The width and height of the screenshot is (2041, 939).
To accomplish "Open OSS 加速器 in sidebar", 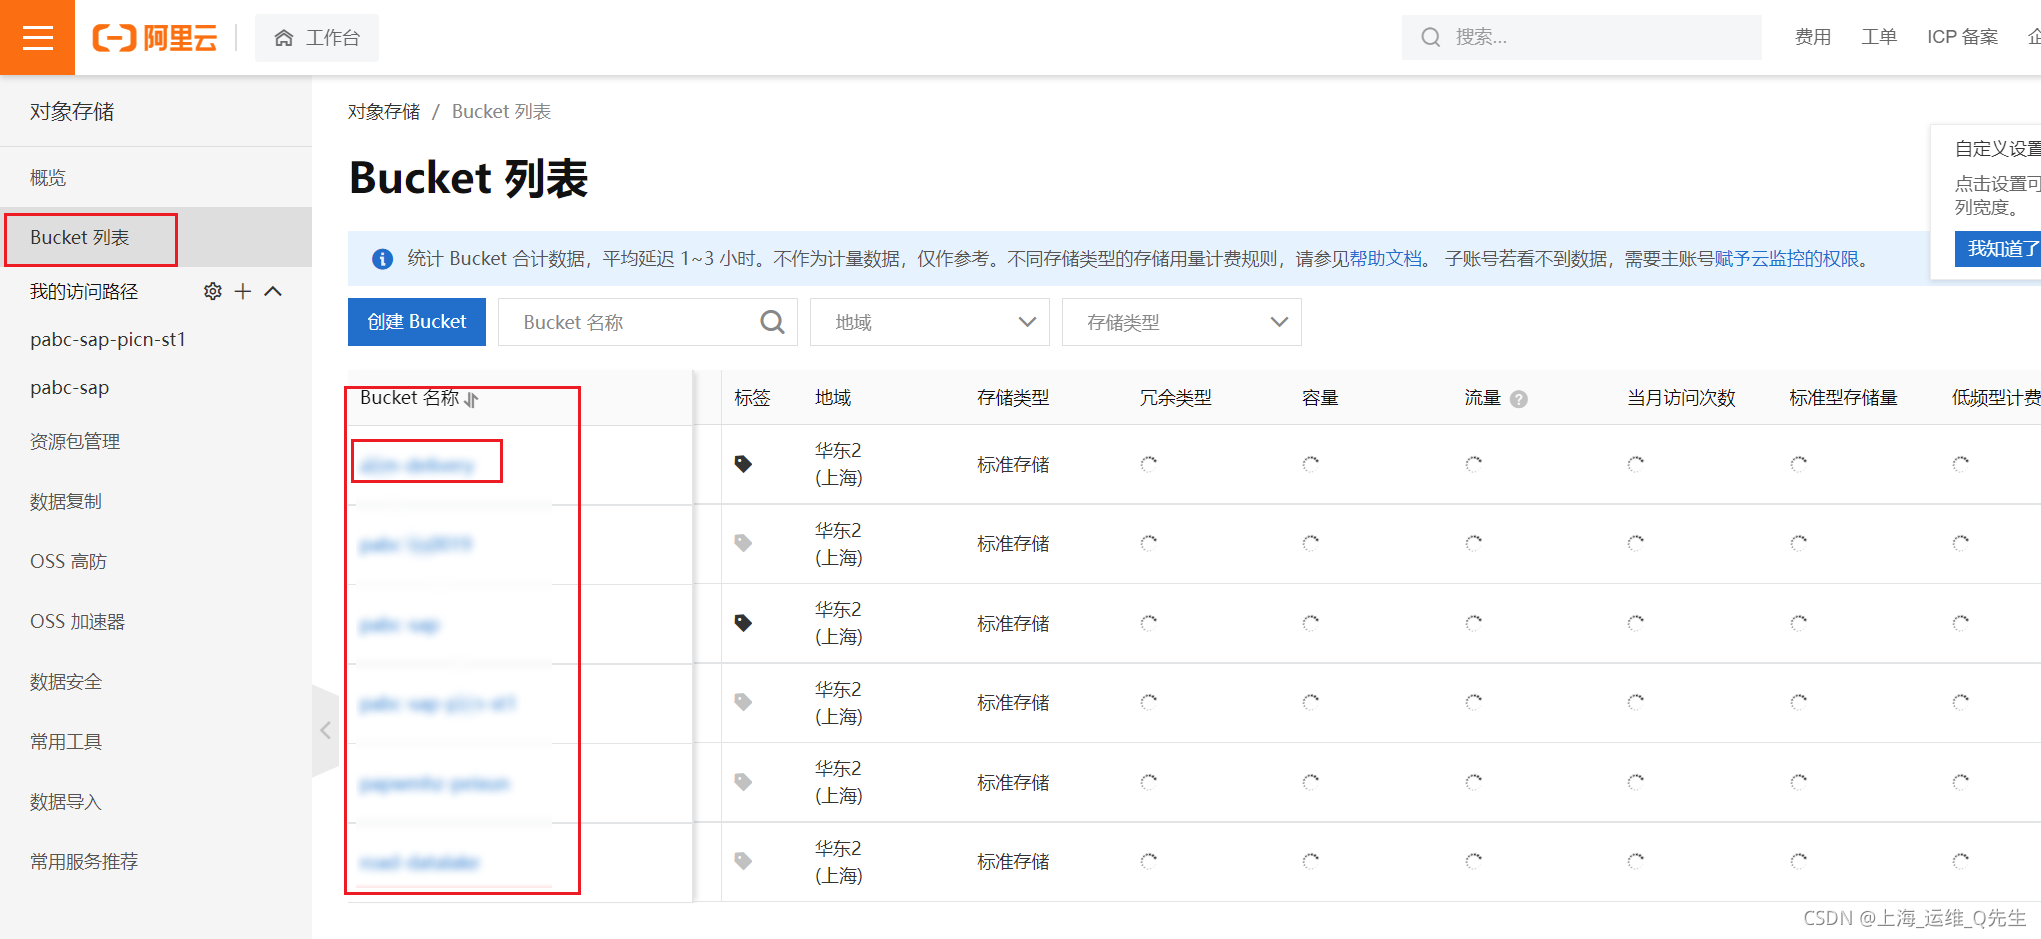I will [x=77, y=622].
